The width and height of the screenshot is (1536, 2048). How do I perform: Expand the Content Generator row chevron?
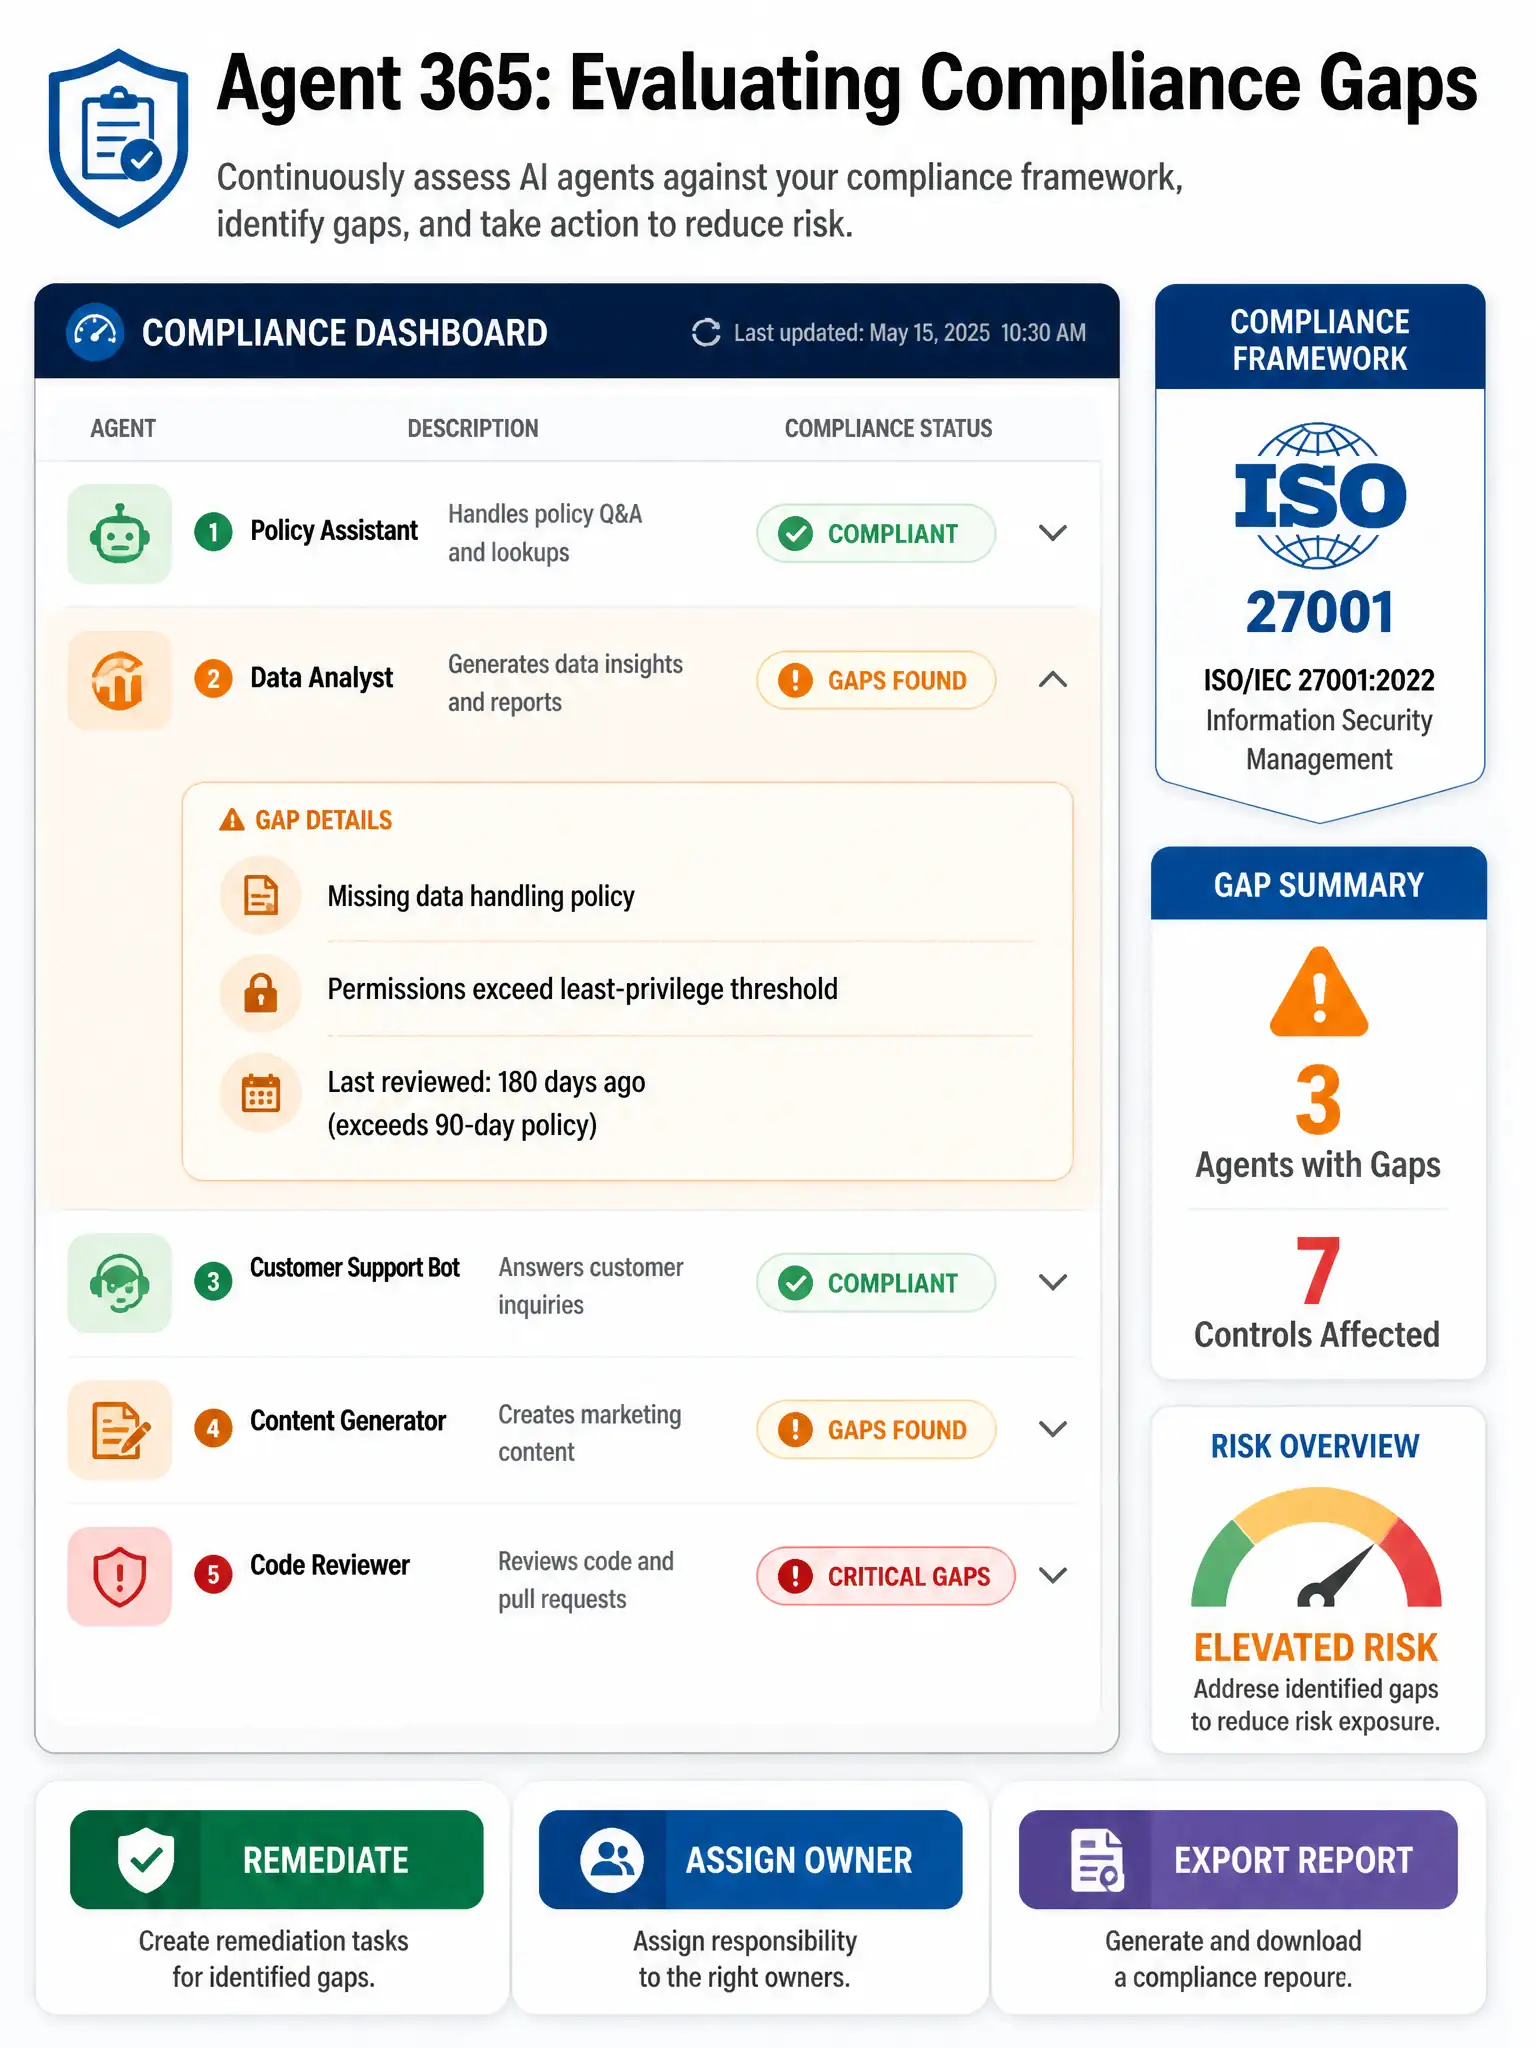pyautogui.click(x=1053, y=1429)
